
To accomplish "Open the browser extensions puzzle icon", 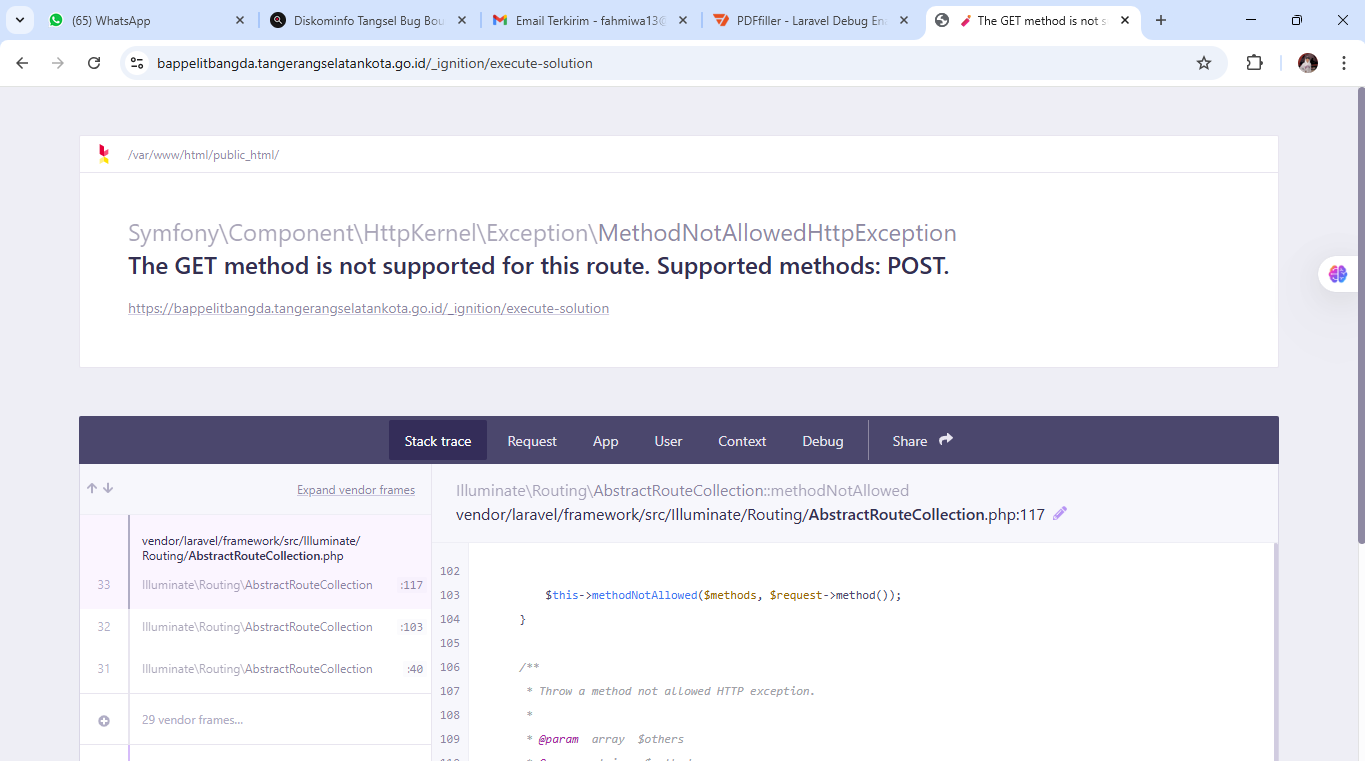I will coord(1254,63).
